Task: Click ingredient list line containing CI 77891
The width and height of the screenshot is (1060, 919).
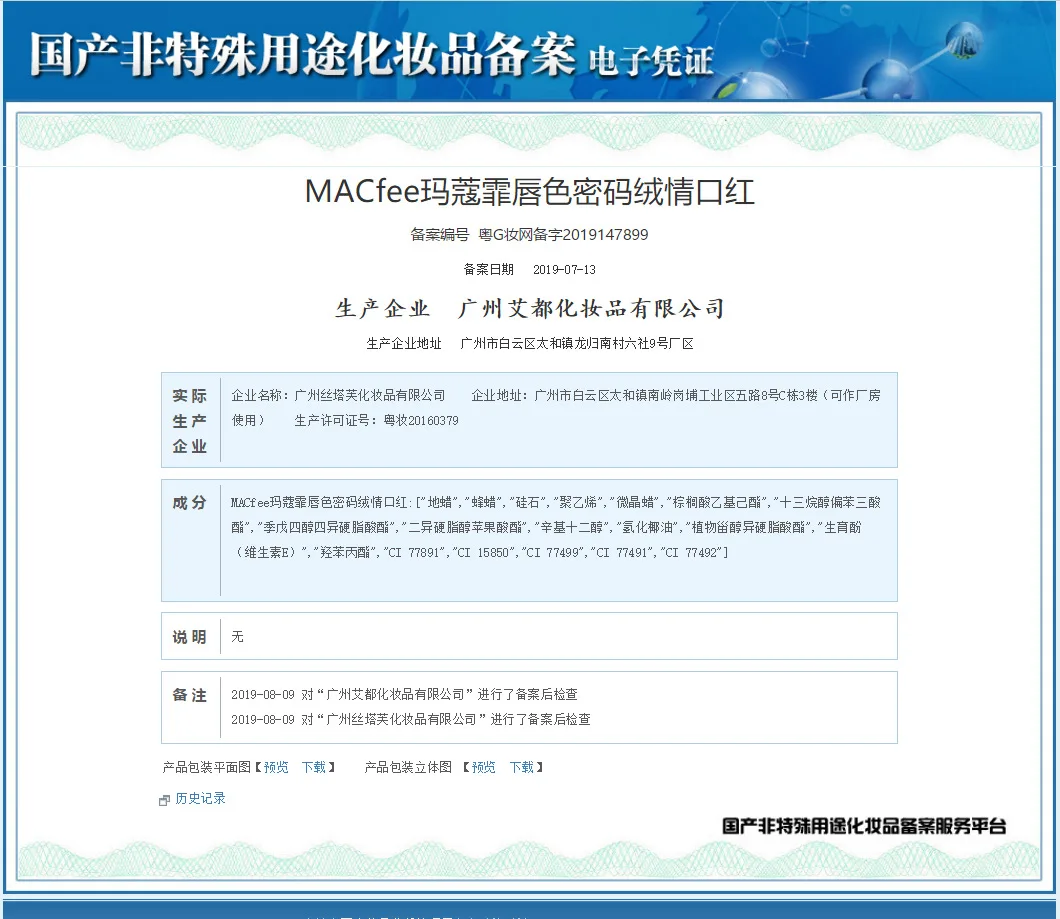Action: (480, 552)
